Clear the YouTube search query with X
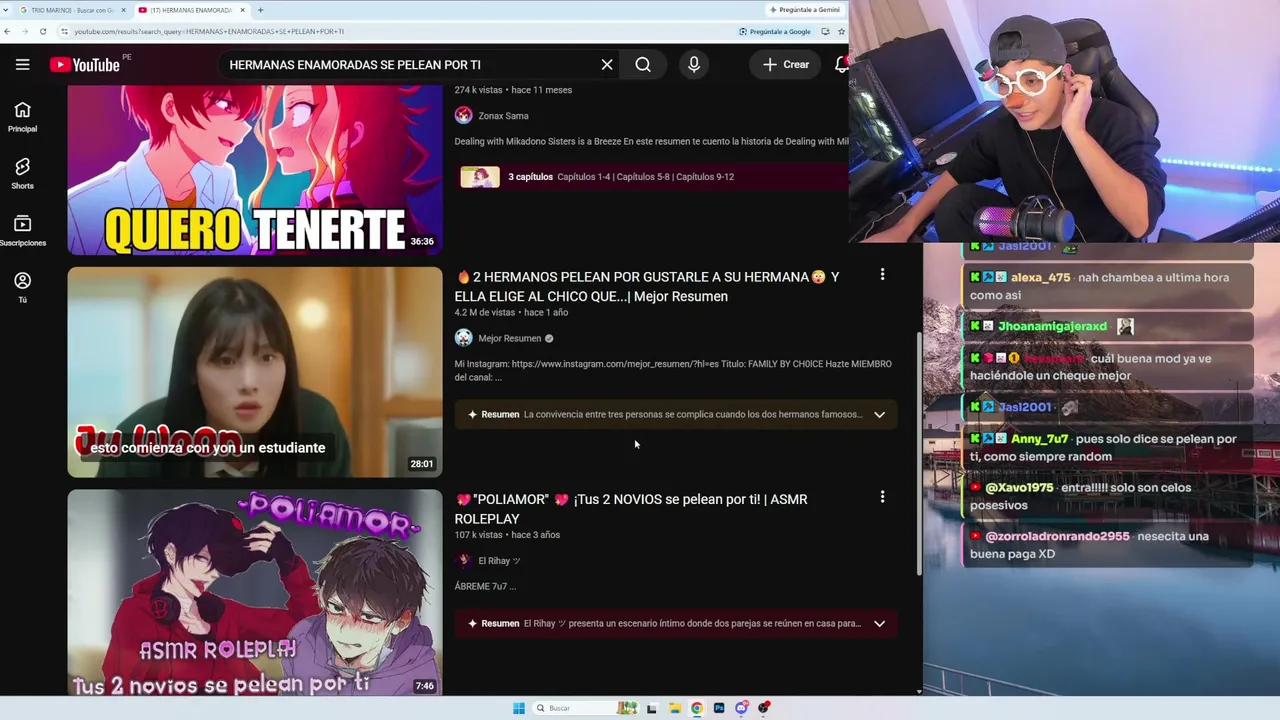Image resolution: width=1280 pixels, height=720 pixels. click(x=607, y=65)
